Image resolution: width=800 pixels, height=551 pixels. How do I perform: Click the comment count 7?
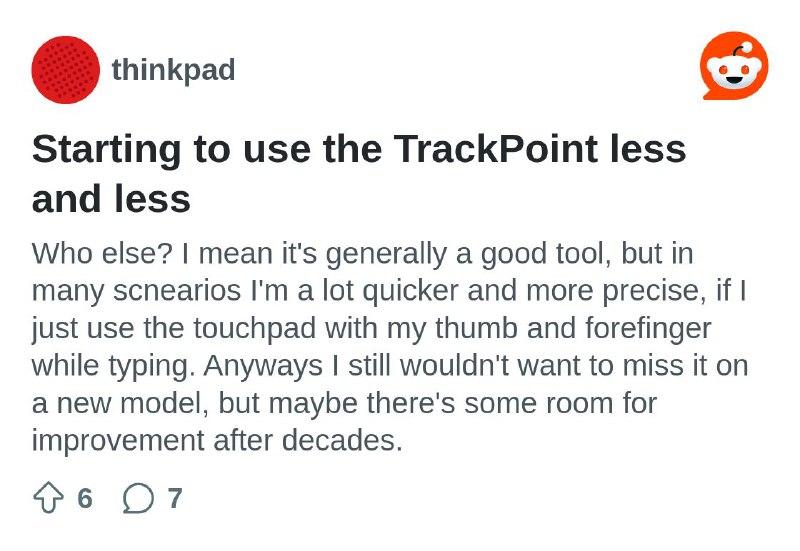point(175,498)
